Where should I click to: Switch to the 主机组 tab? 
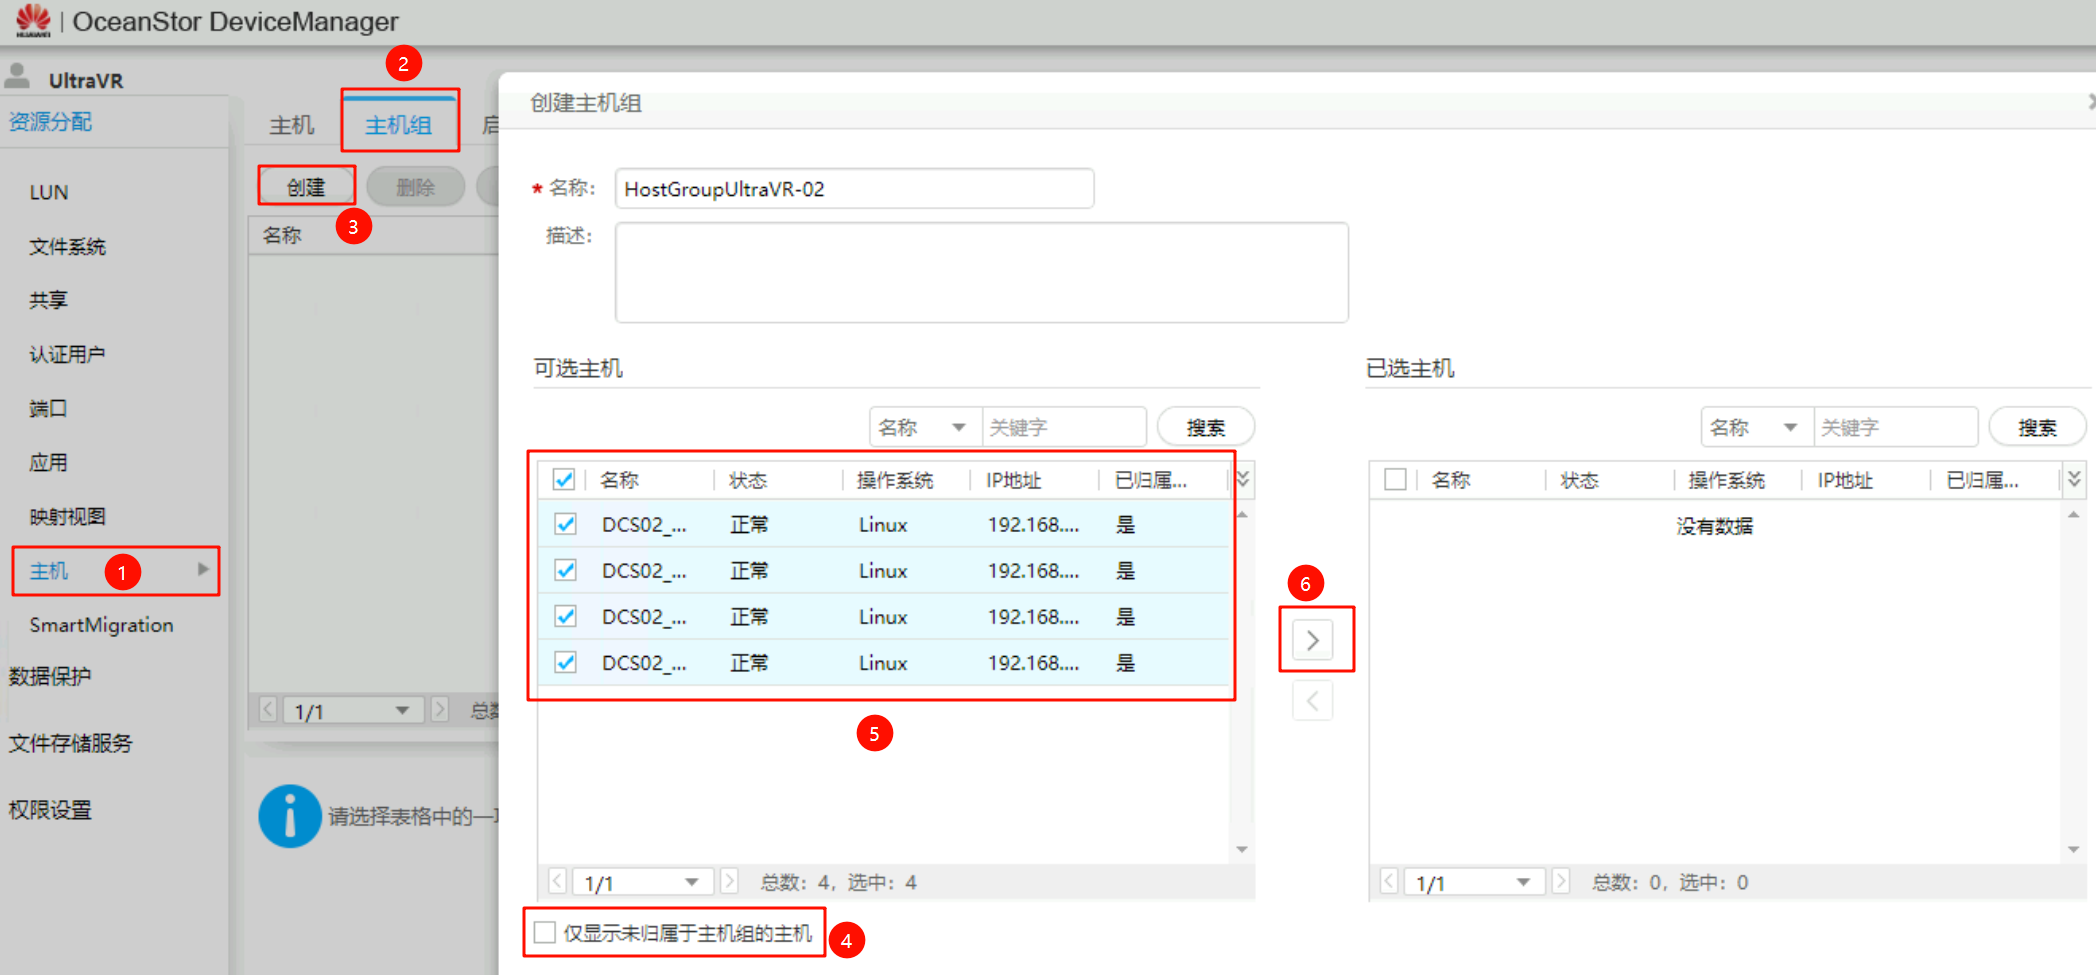point(398,124)
